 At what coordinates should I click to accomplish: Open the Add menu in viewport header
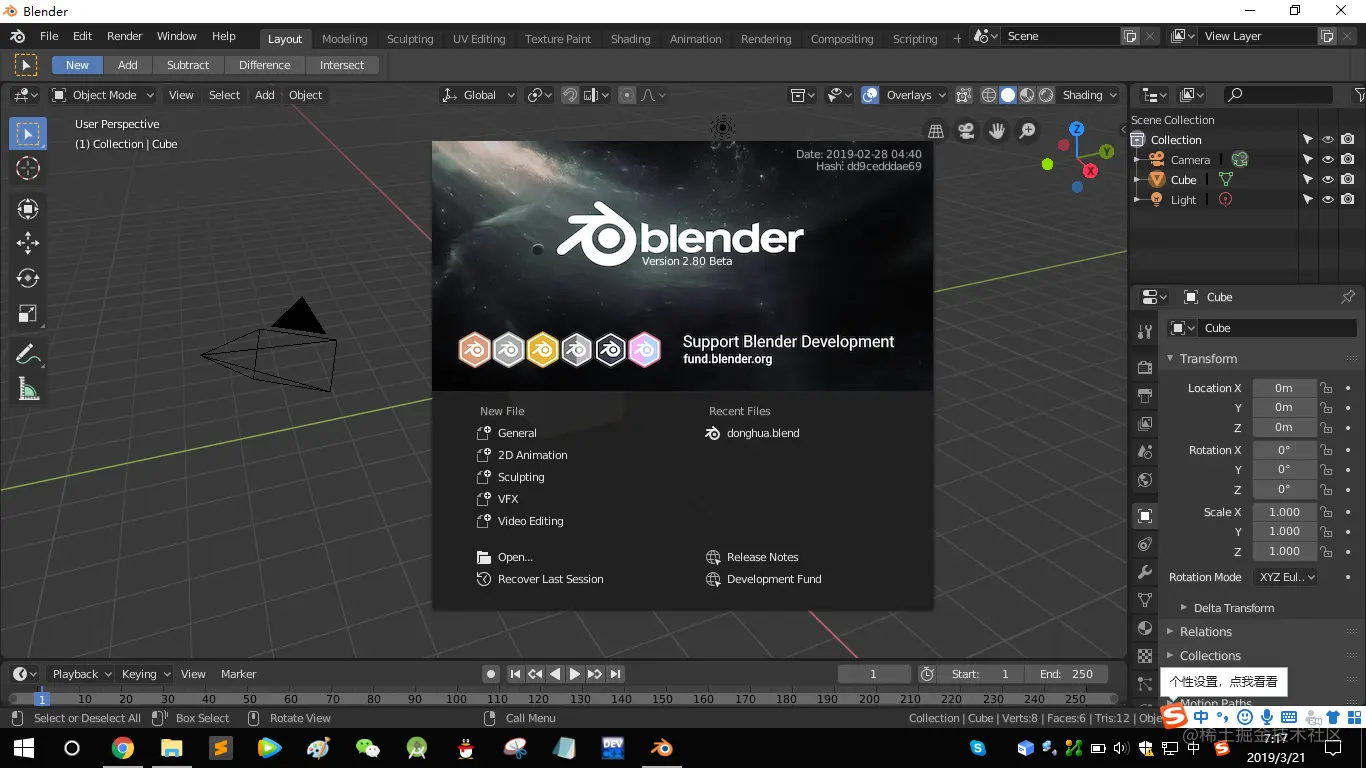[x=265, y=95]
